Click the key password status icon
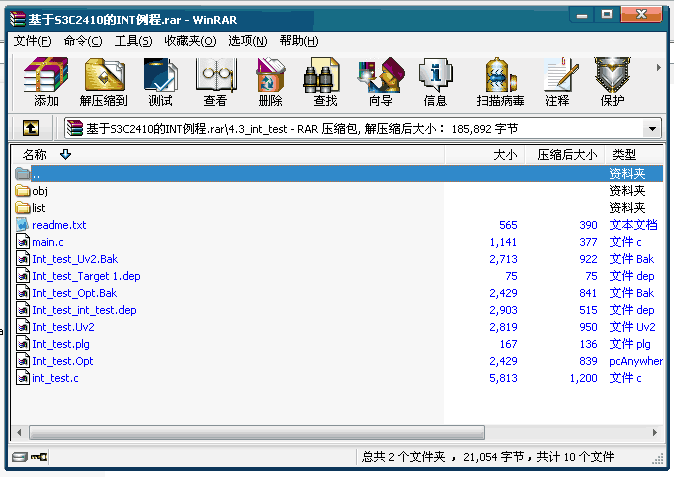Image resolution: width=674 pixels, height=477 pixels. tap(39, 457)
